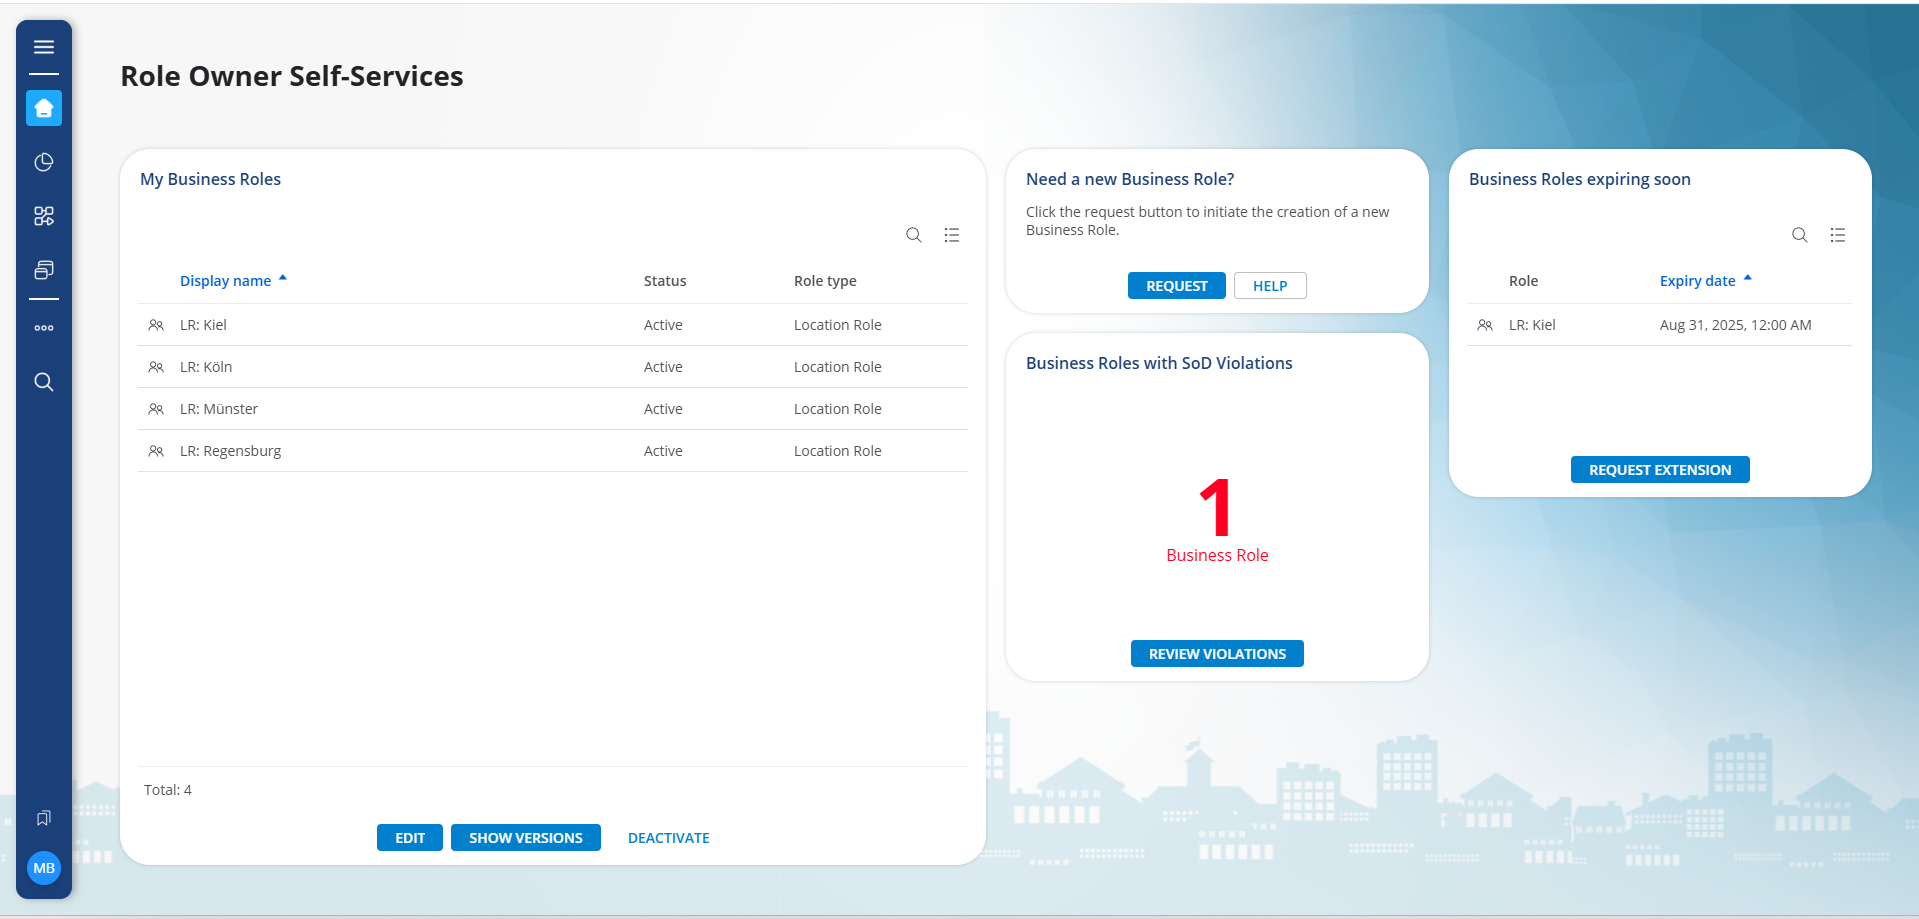1919x919 pixels.
Task: Open list settings for My Business Roles
Action: pyautogui.click(x=951, y=235)
